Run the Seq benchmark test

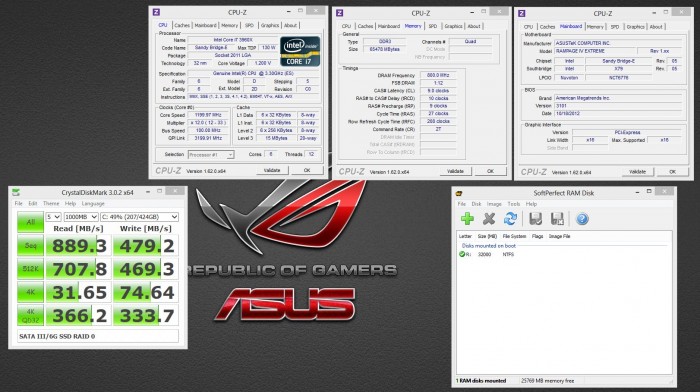coord(30,246)
